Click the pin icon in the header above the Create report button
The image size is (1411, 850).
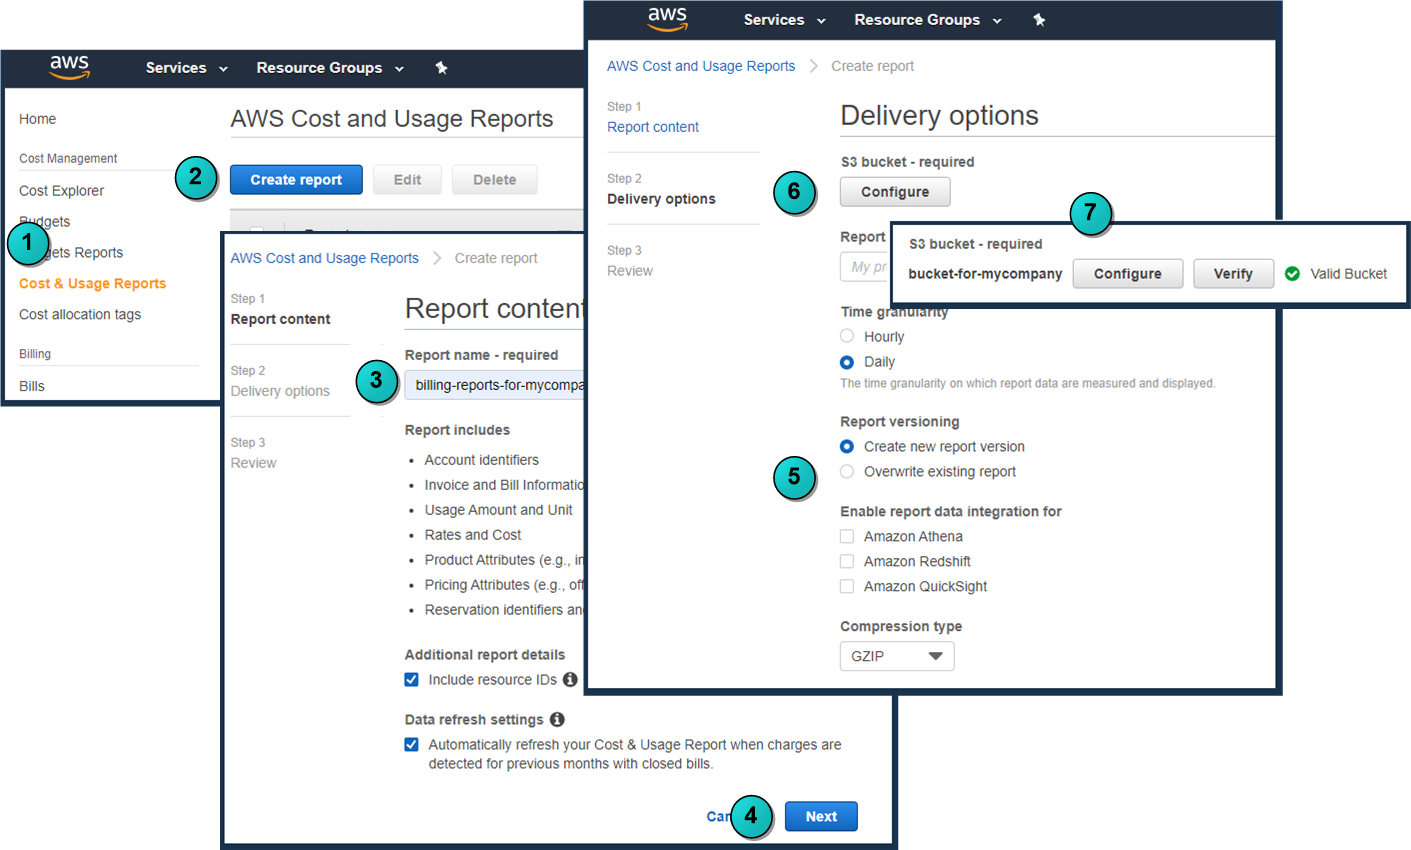click(441, 68)
